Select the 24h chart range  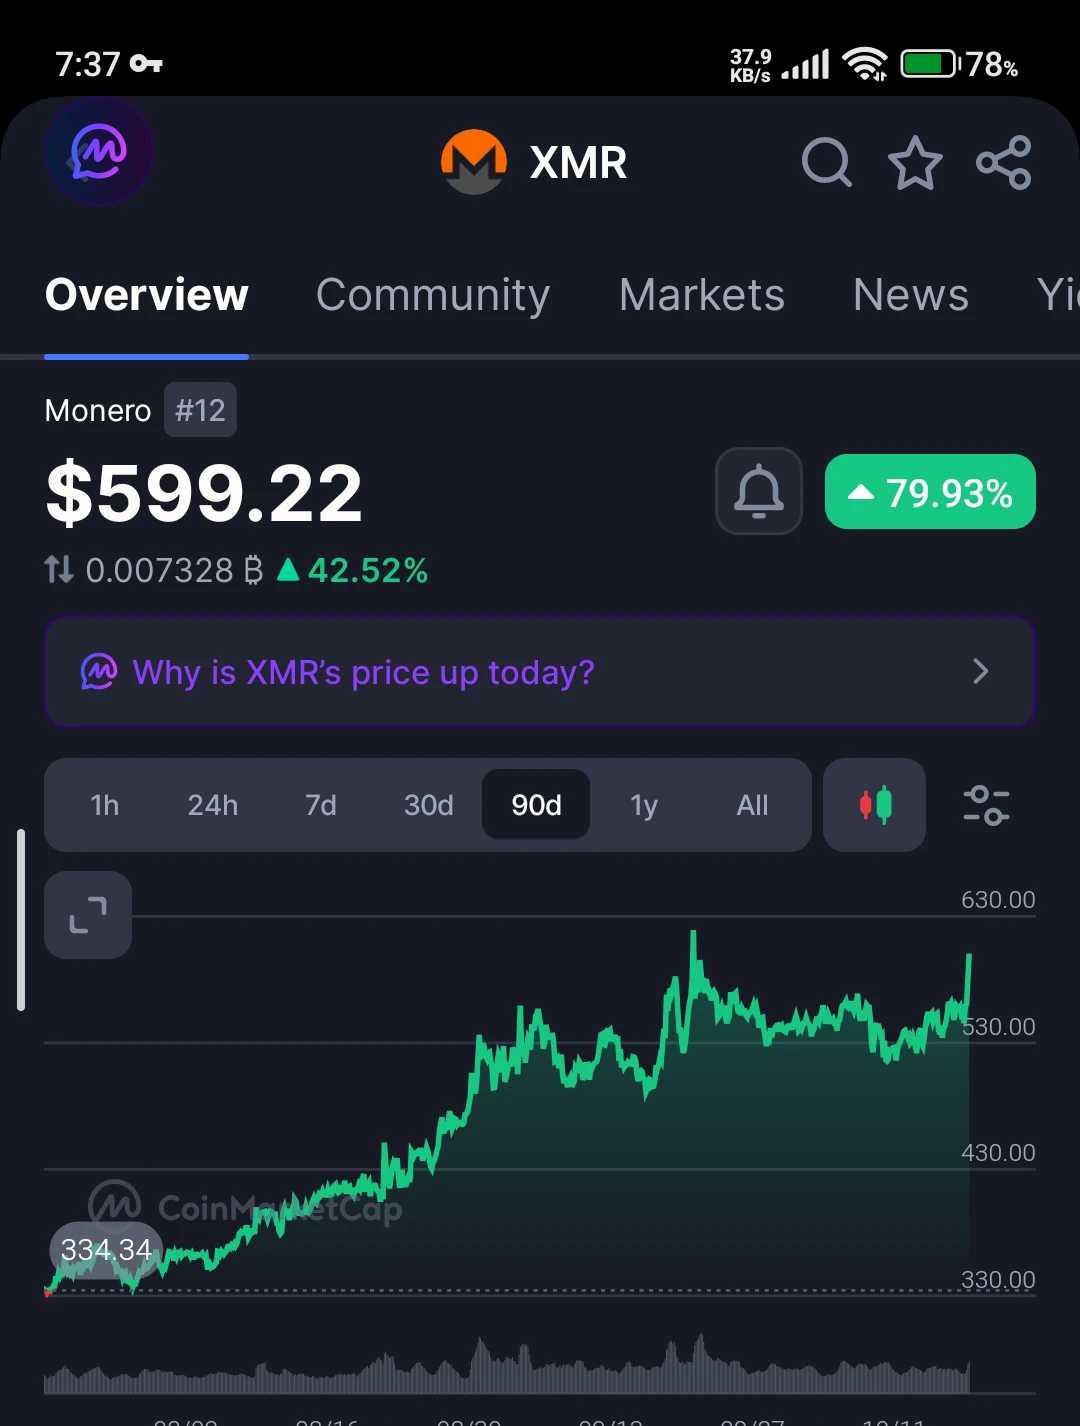[x=213, y=805]
